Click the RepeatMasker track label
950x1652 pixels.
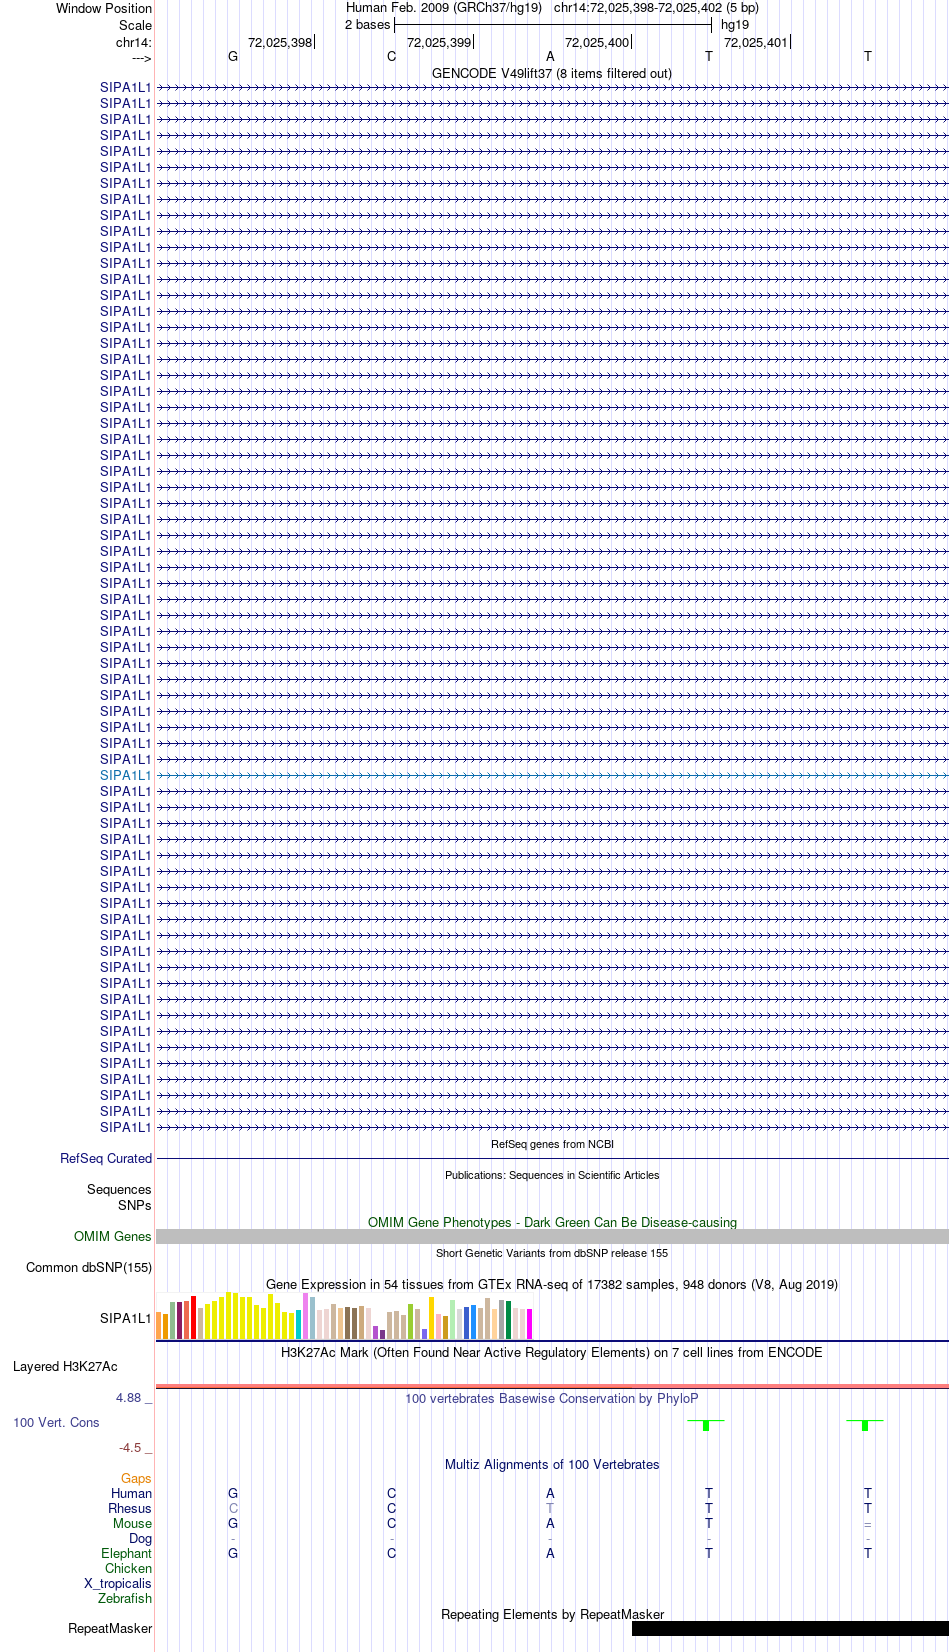110,1628
